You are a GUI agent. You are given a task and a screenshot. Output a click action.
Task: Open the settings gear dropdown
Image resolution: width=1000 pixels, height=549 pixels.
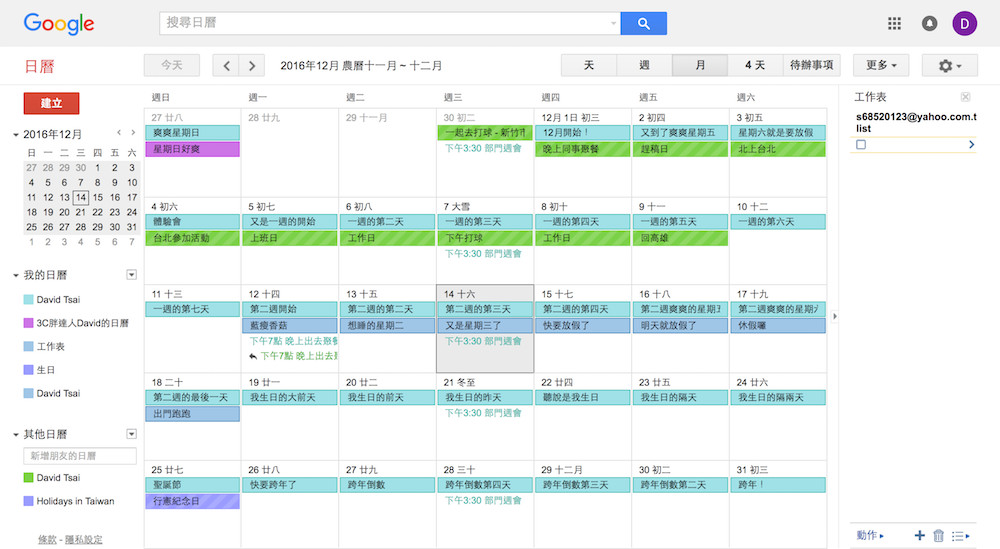tap(949, 65)
